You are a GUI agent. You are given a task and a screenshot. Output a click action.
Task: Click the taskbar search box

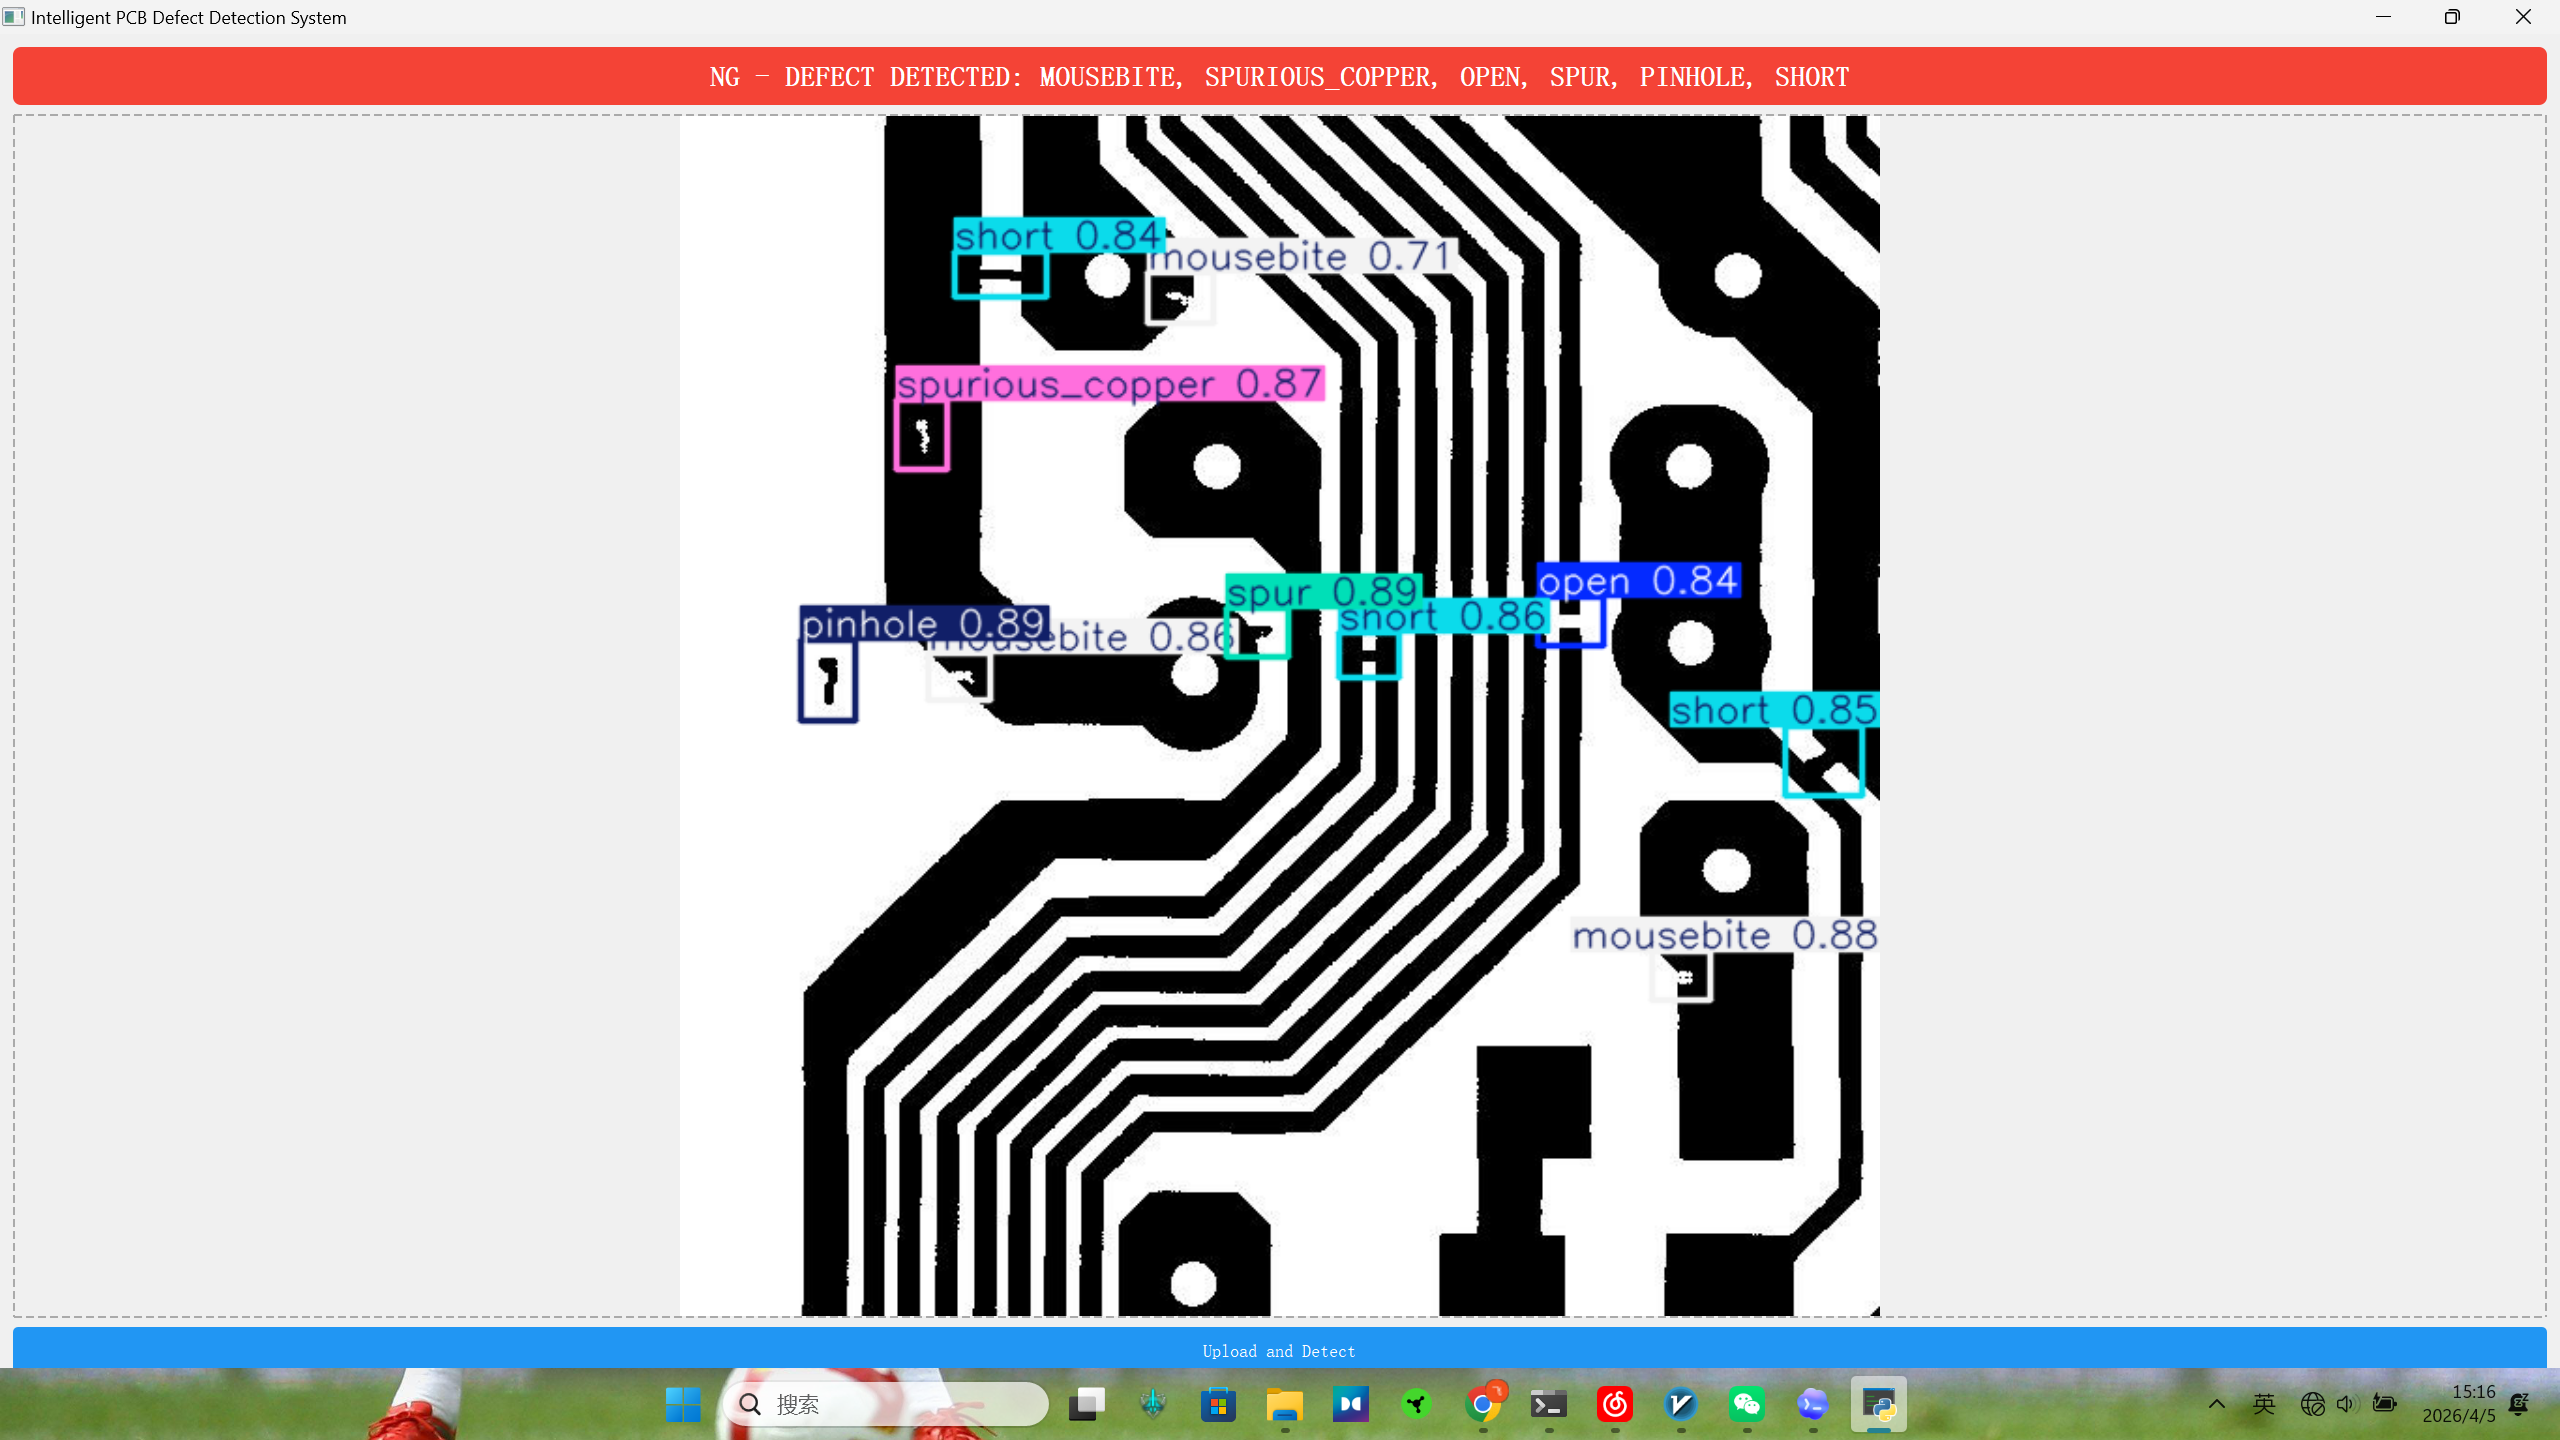885,1404
